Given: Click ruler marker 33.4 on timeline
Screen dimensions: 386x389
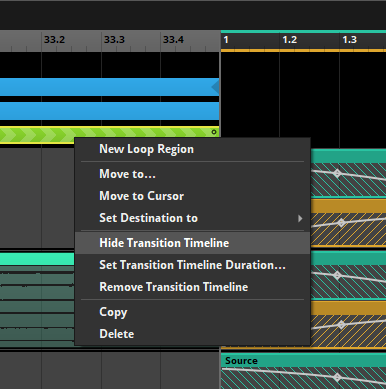Looking at the screenshot, I should [173, 40].
